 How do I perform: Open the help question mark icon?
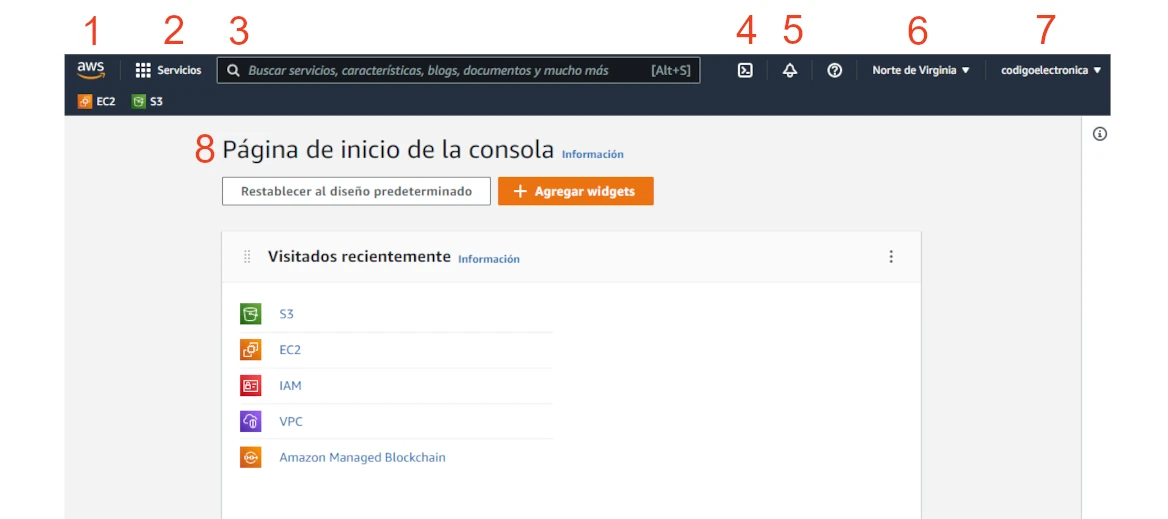point(835,71)
